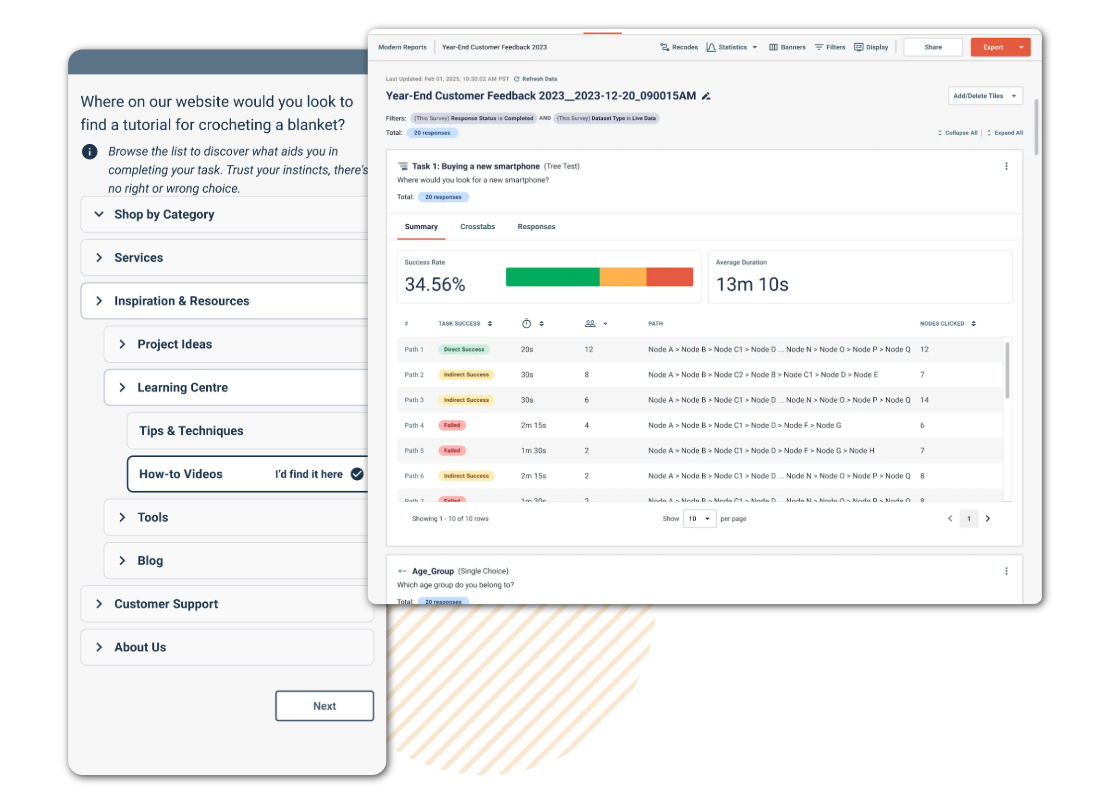This screenshot has height=800, width=1100.
Task: Click the green segment of success rate bar
Action: click(552, 277)
